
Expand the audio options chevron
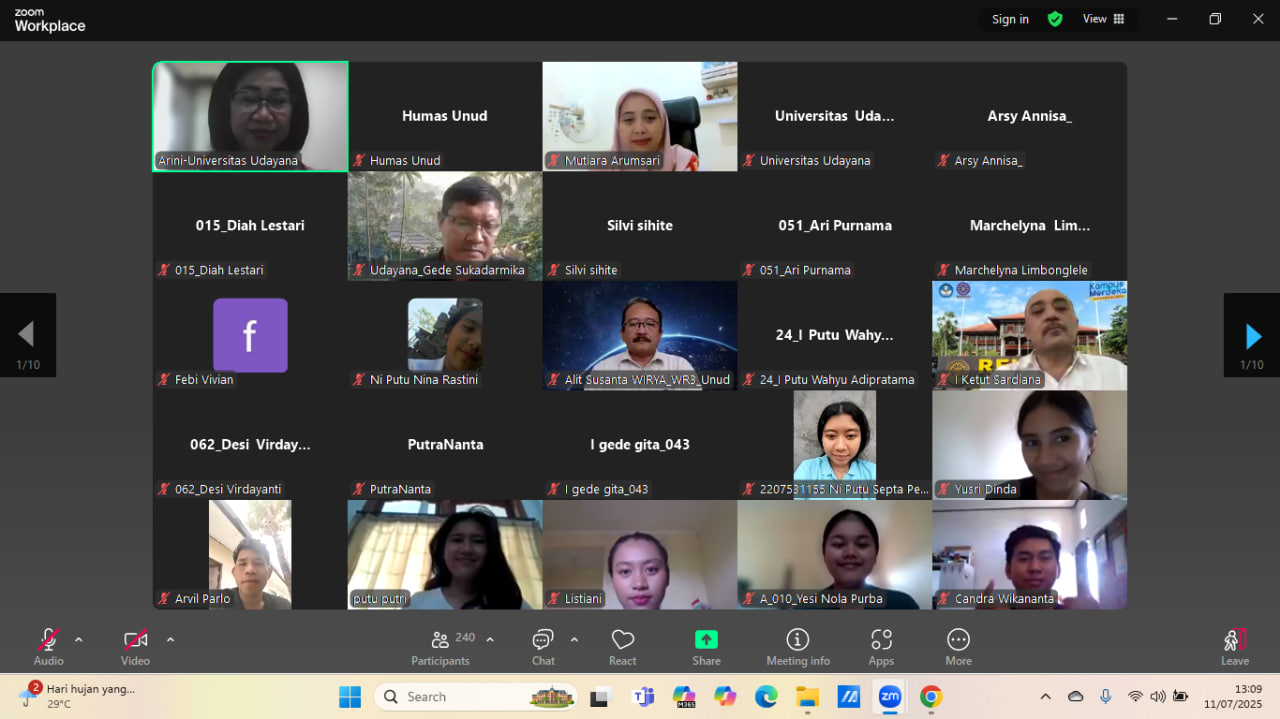click(79, 640)
